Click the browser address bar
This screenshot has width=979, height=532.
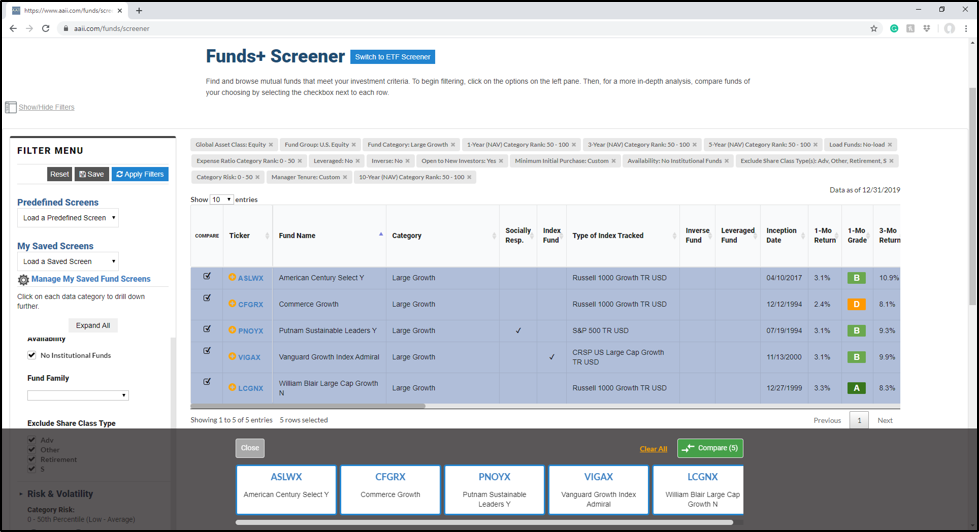tap(462, 29)
